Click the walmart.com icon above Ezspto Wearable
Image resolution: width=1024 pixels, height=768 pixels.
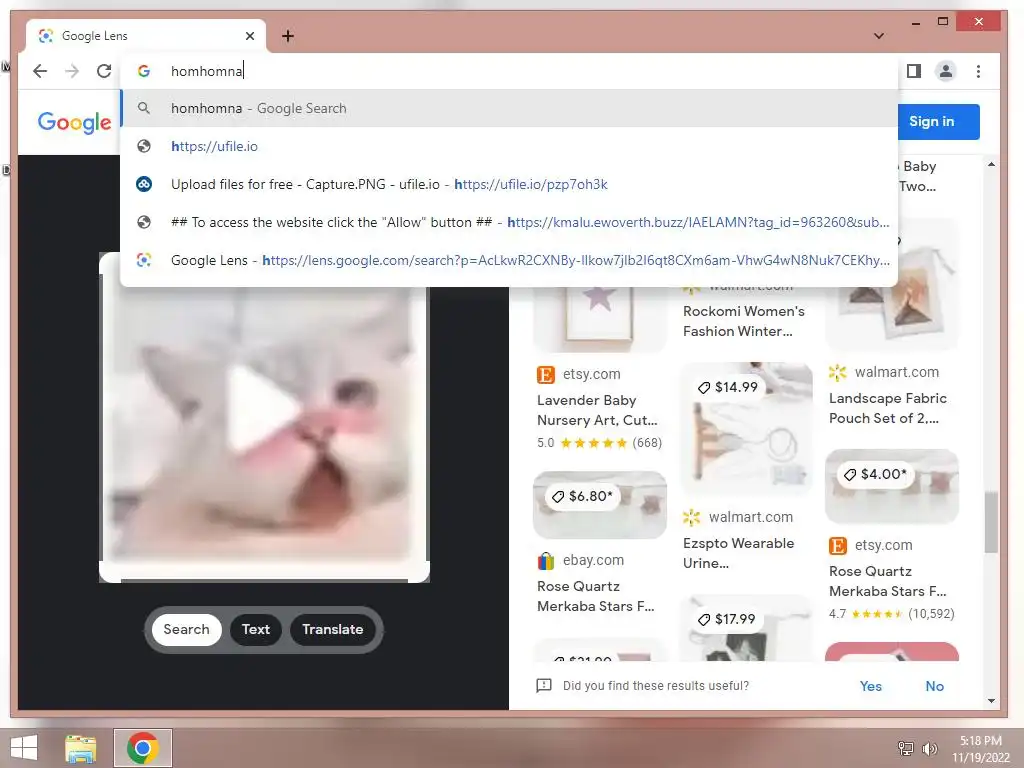(x=691, y=517)
